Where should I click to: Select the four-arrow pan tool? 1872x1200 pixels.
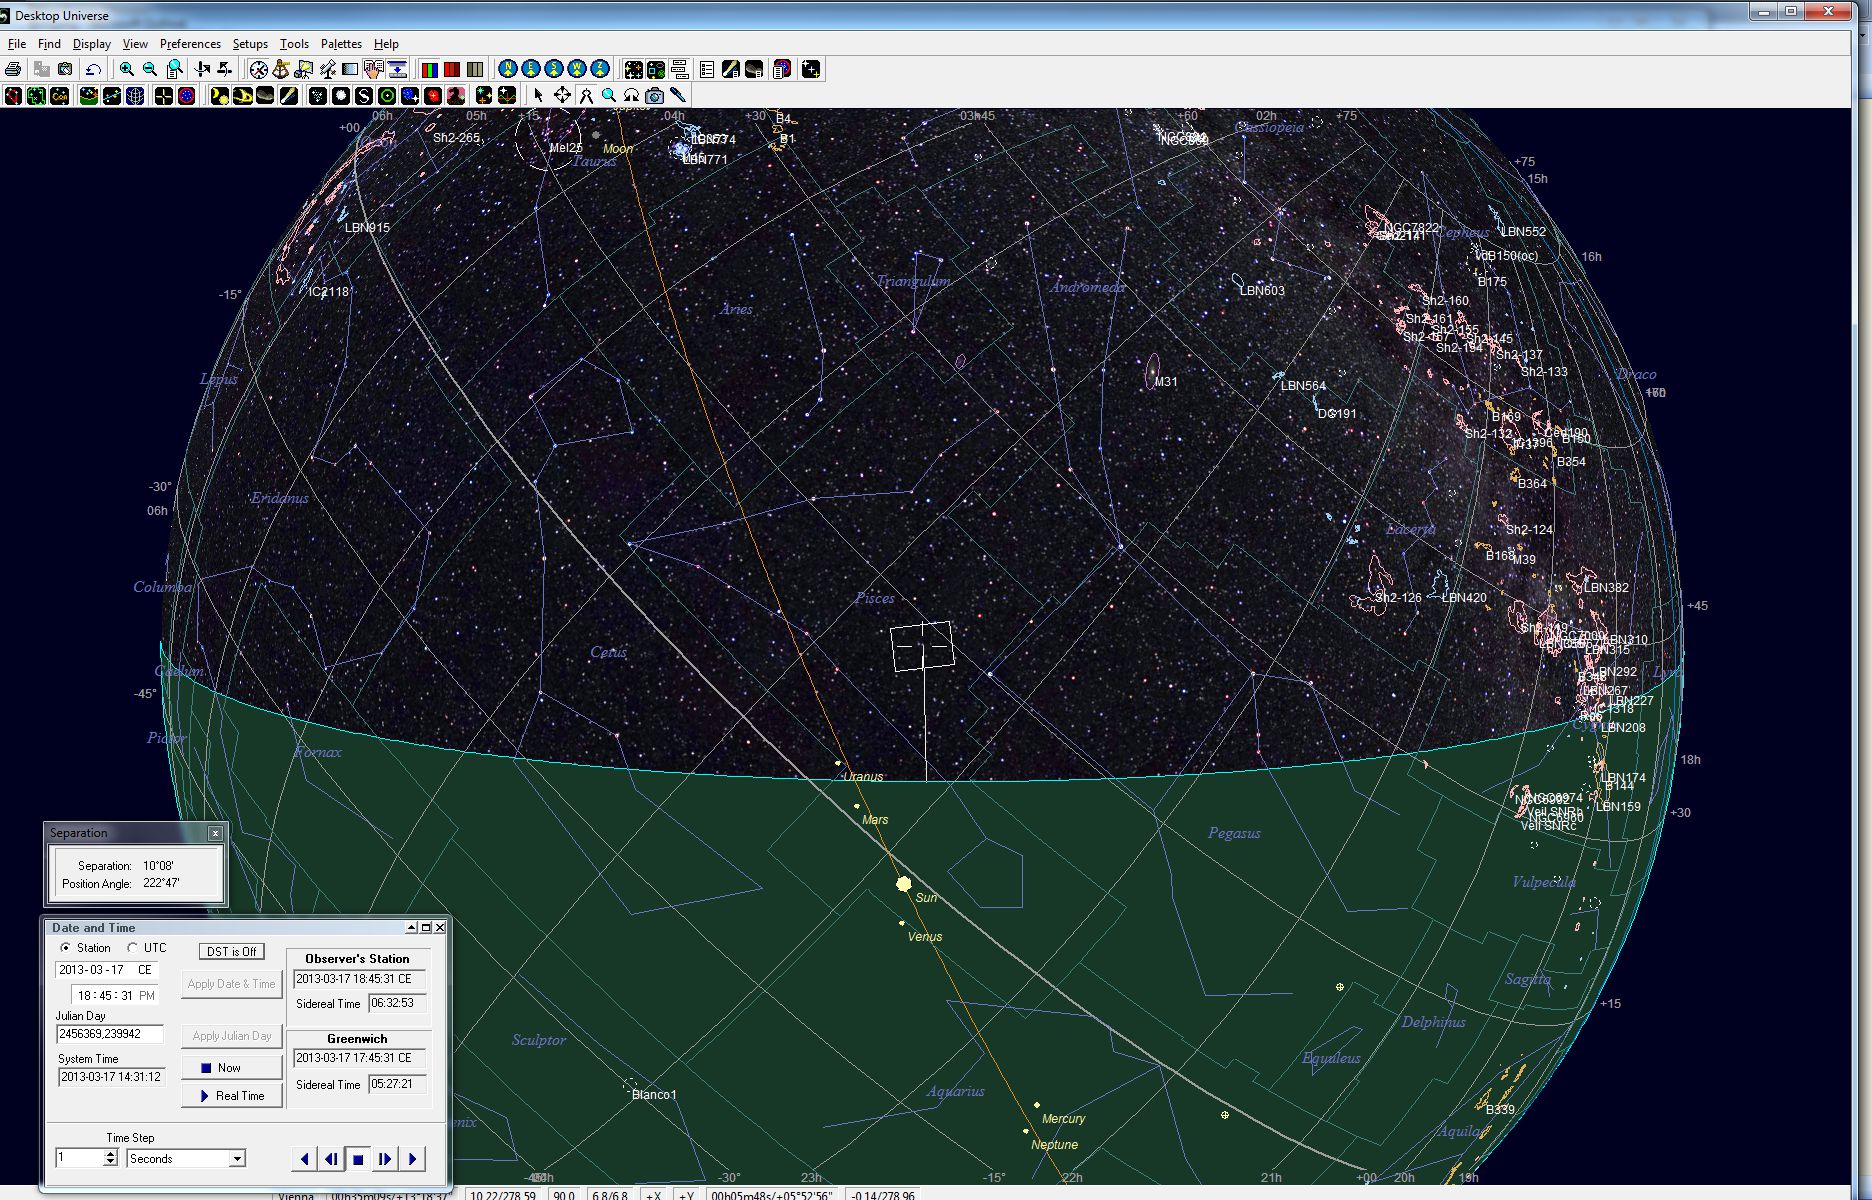click(563, 95)
